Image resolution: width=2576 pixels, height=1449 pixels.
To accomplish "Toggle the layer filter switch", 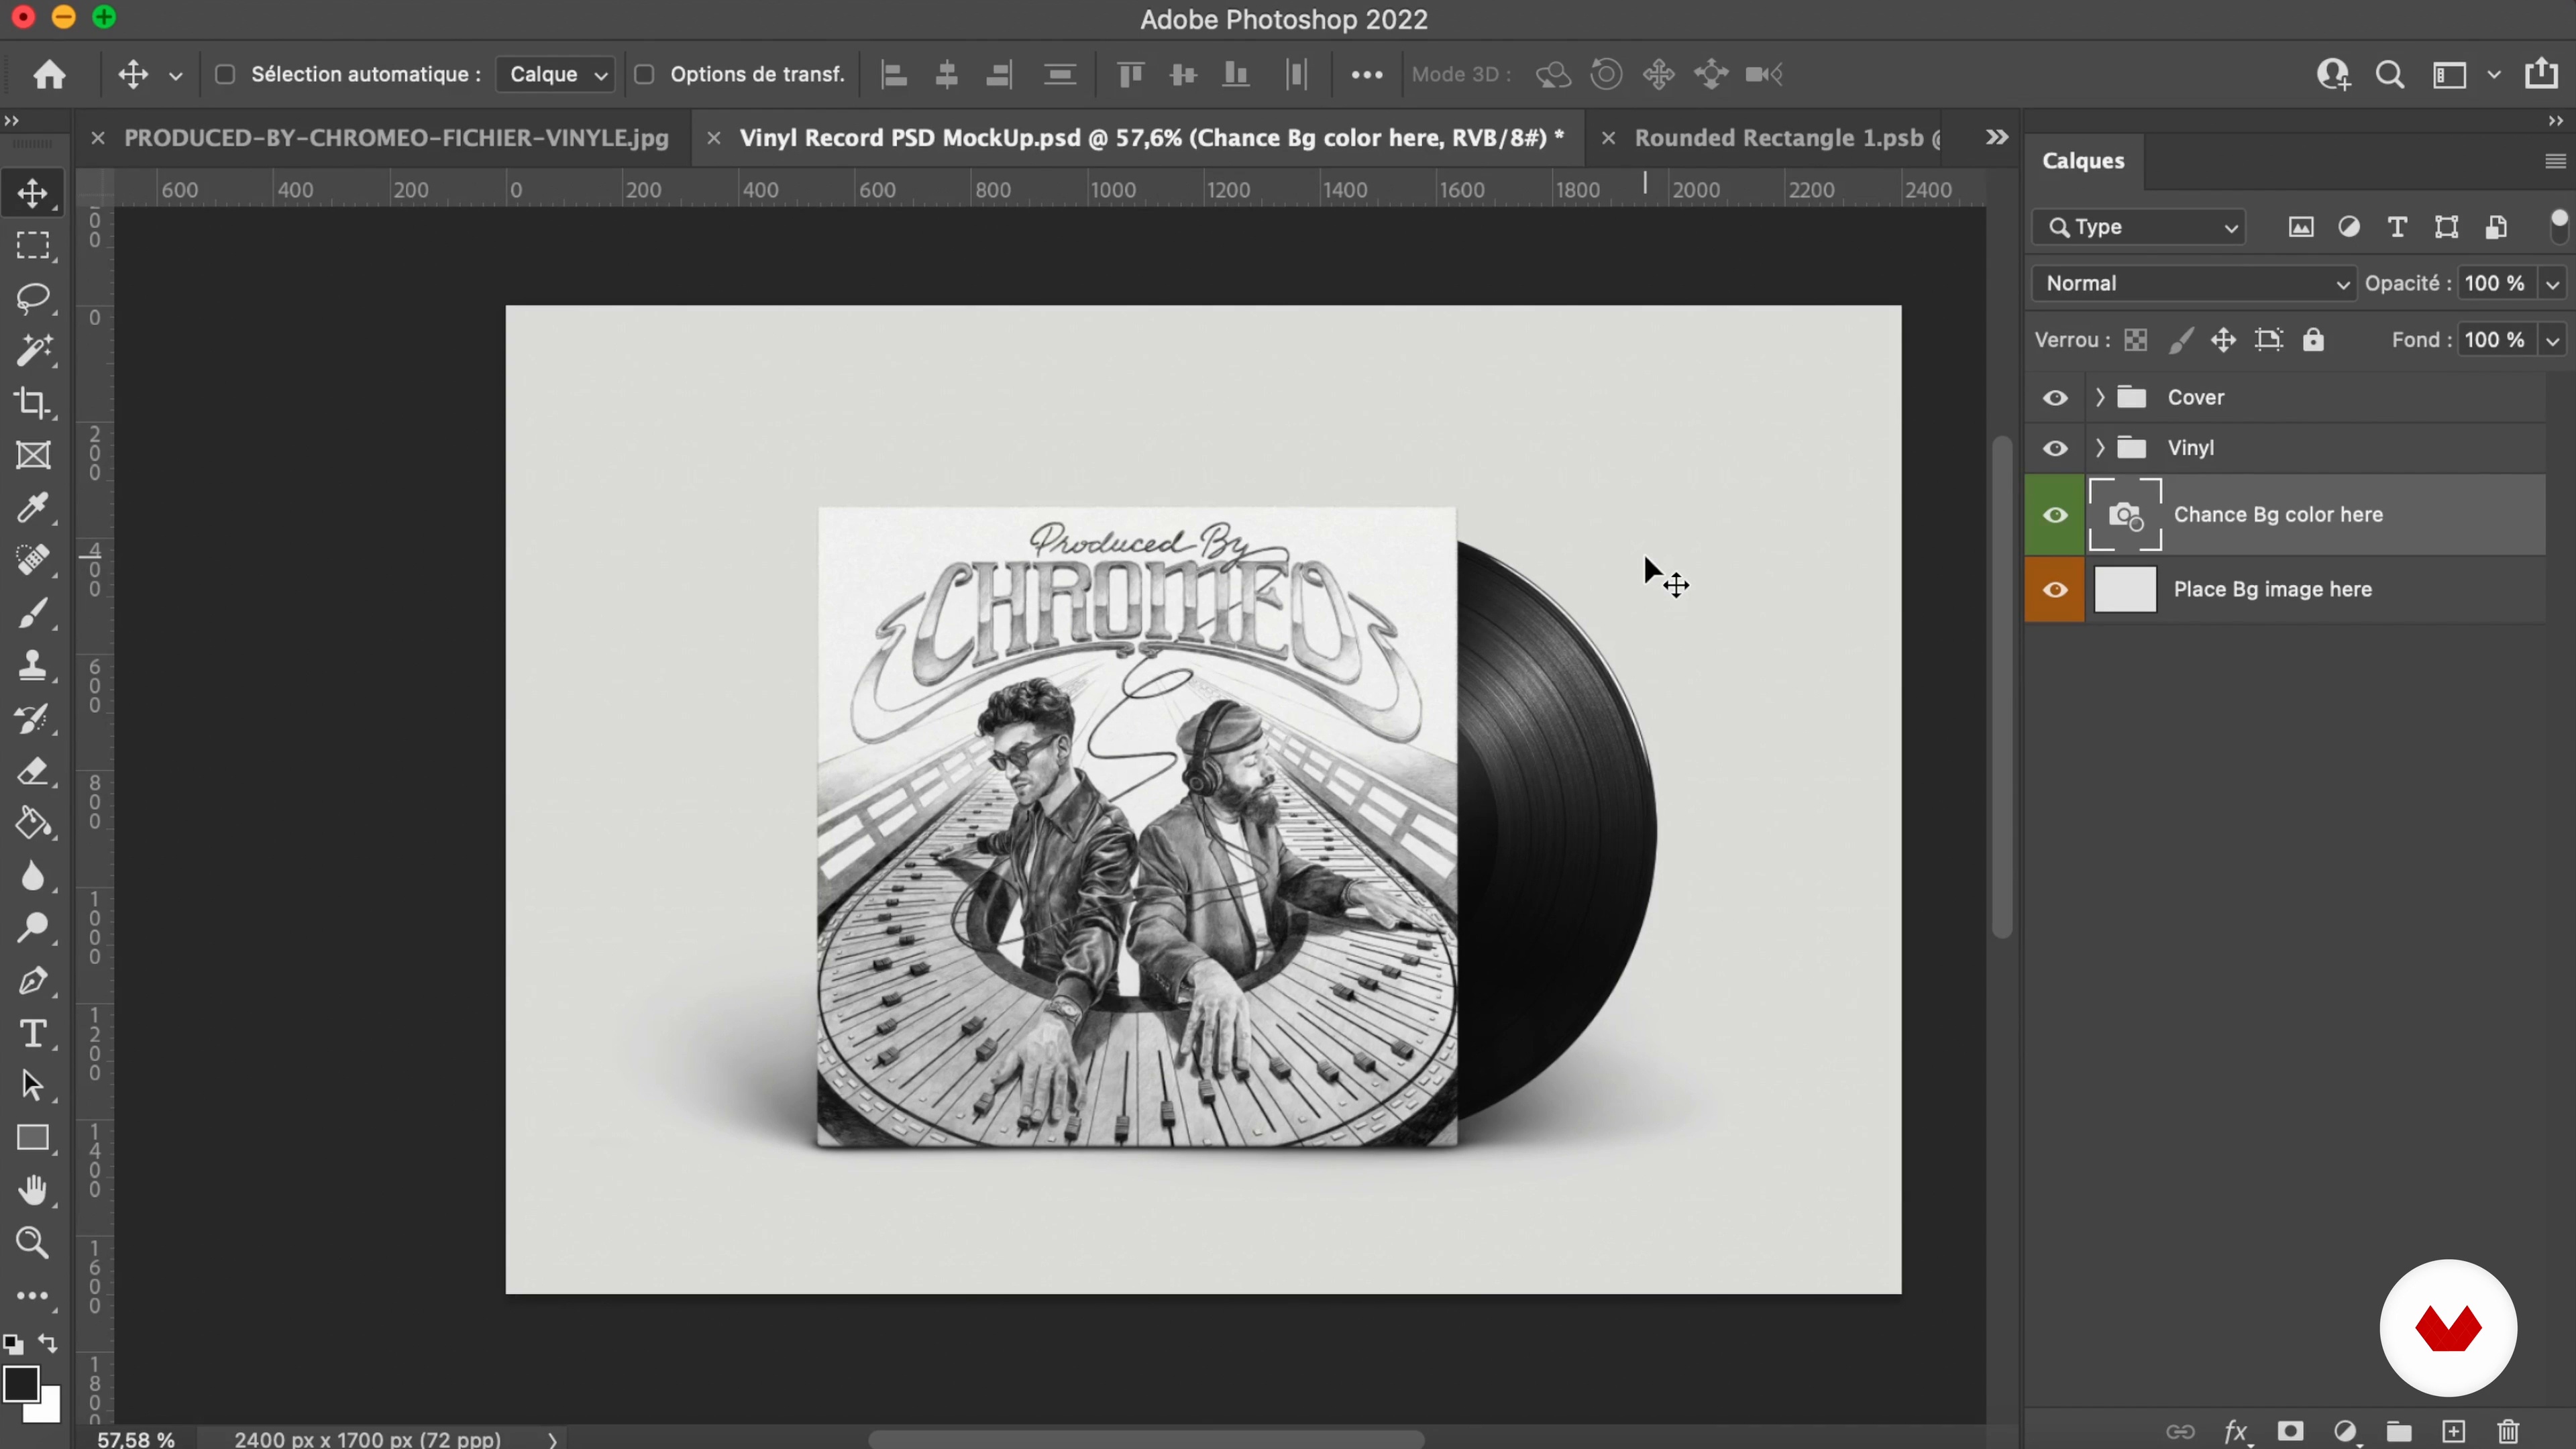I will [x=2558, y=226].
